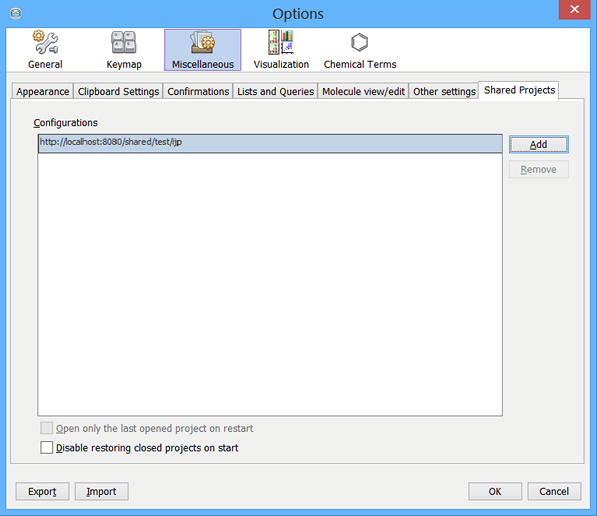Confirm settings with the OK button
This screenshot has width=597, height=516.
(x=495, y=491)
